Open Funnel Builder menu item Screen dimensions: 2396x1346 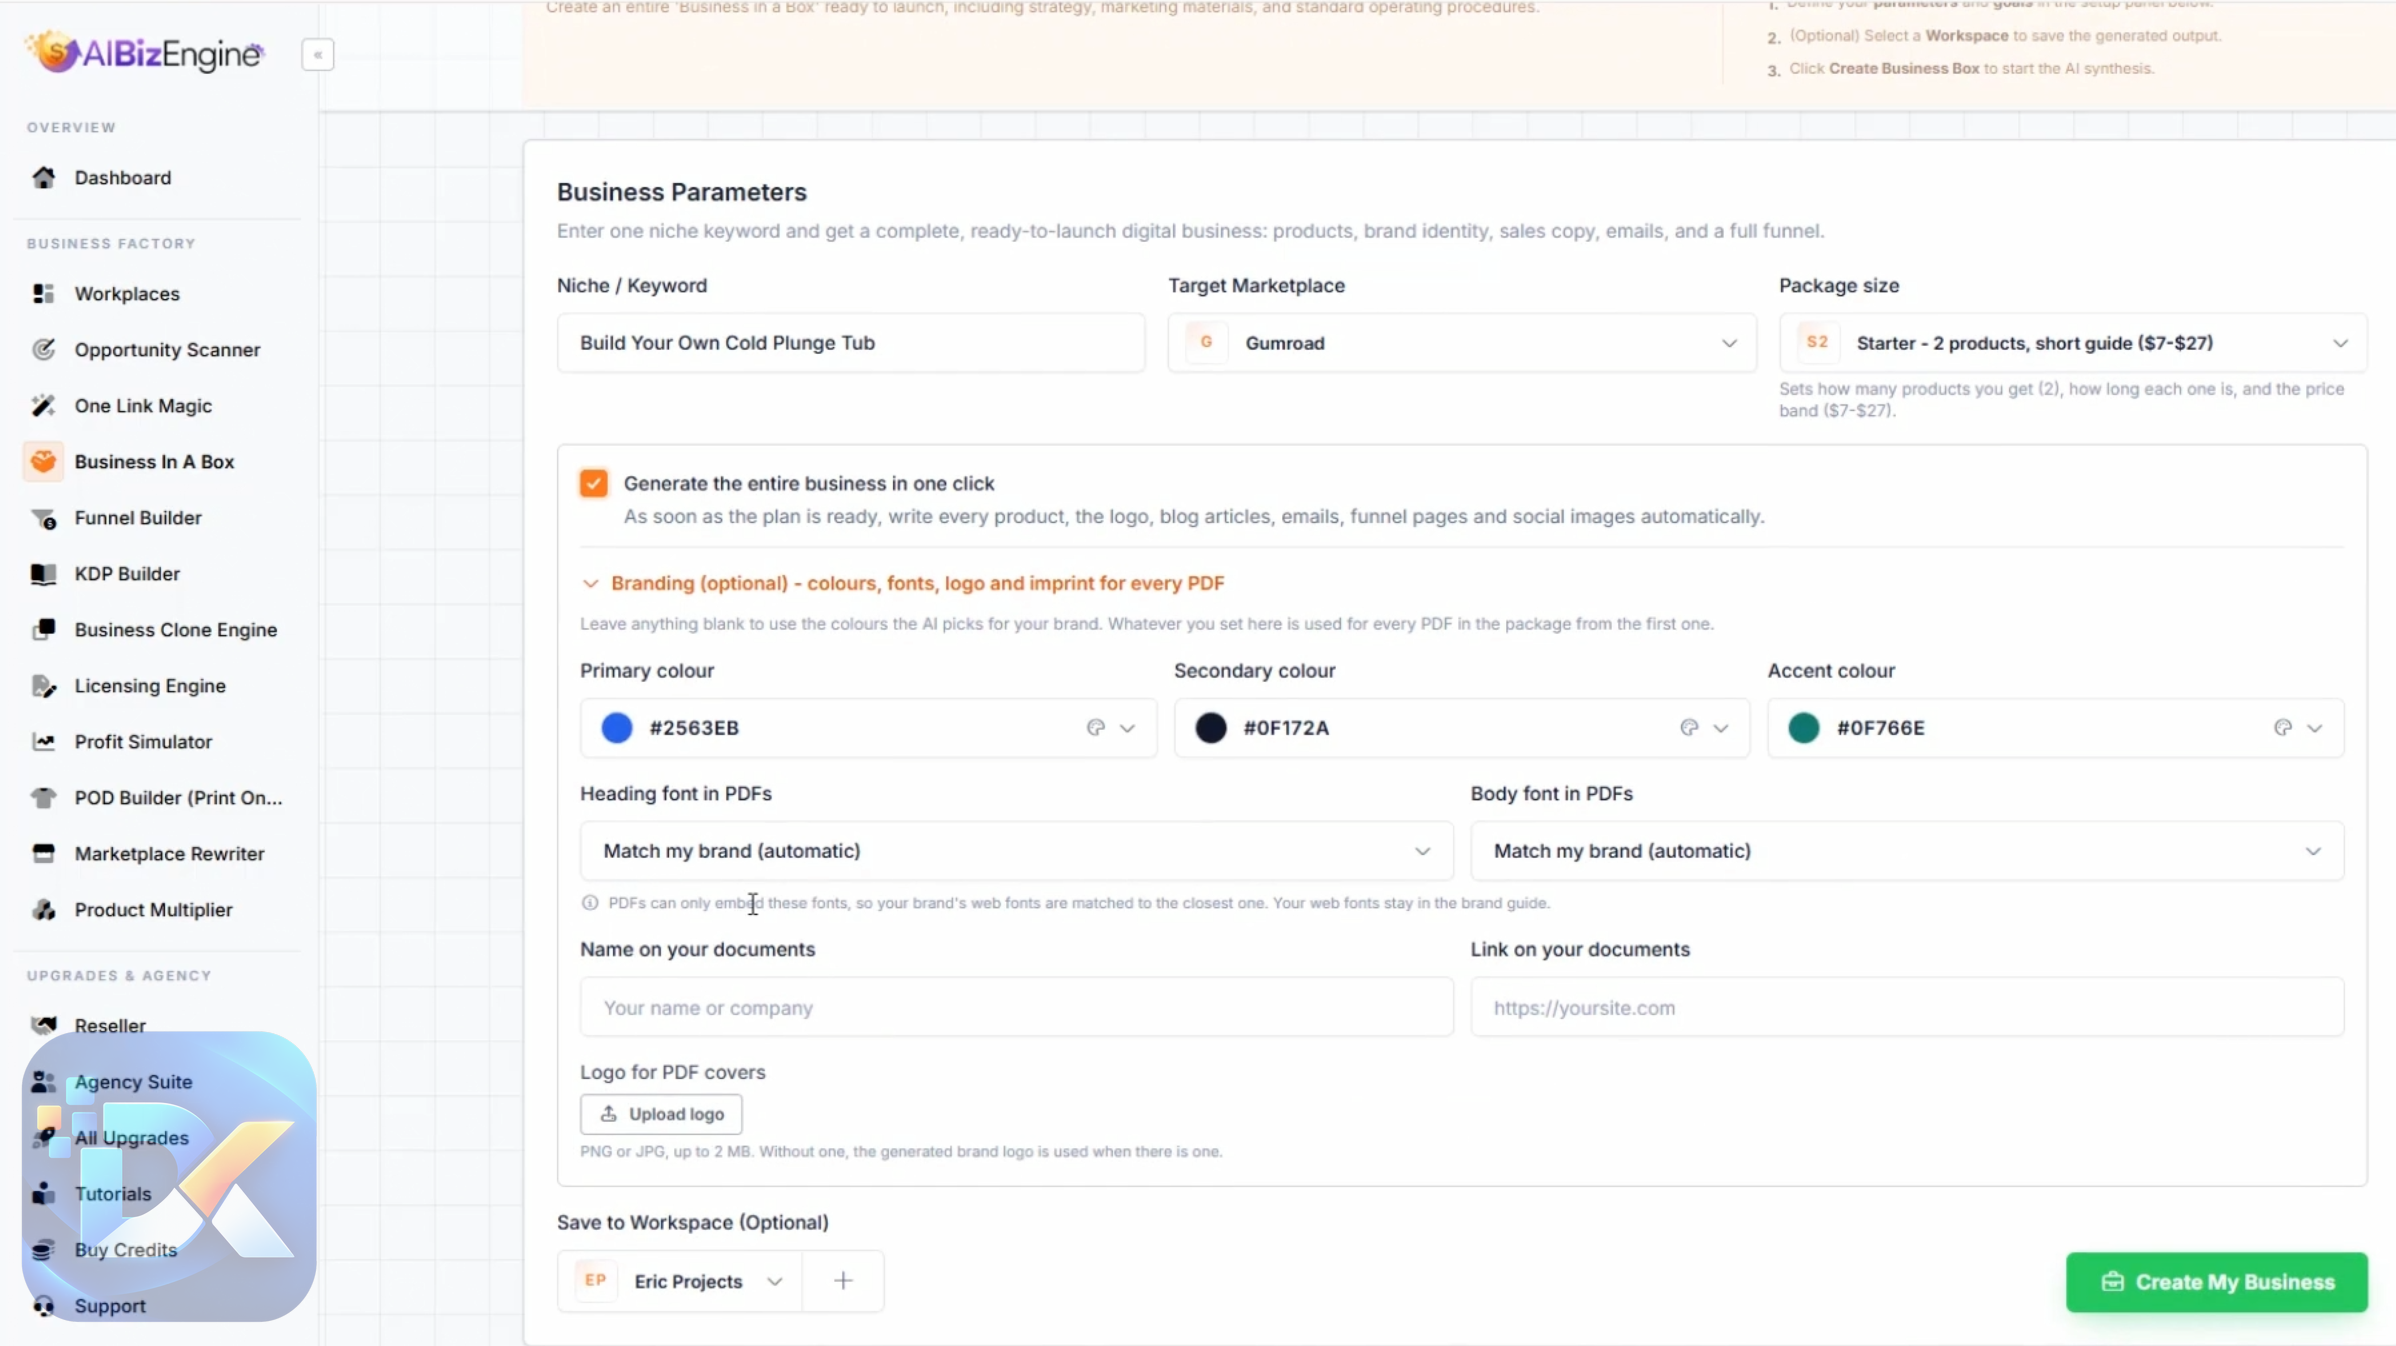[x=138, y=518]
